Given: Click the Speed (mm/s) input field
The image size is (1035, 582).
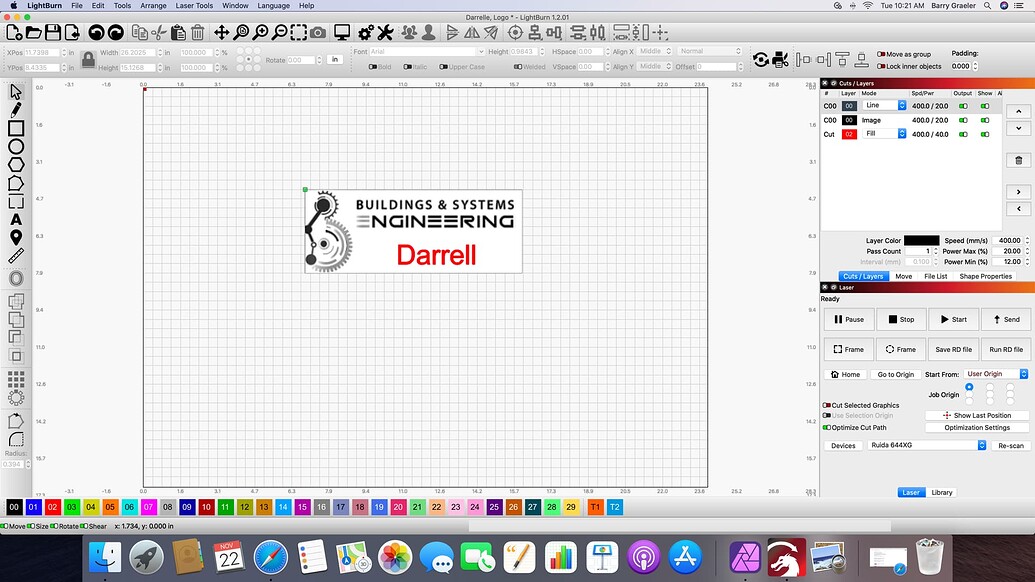Looking at the screenshot, I should 1007,240.
